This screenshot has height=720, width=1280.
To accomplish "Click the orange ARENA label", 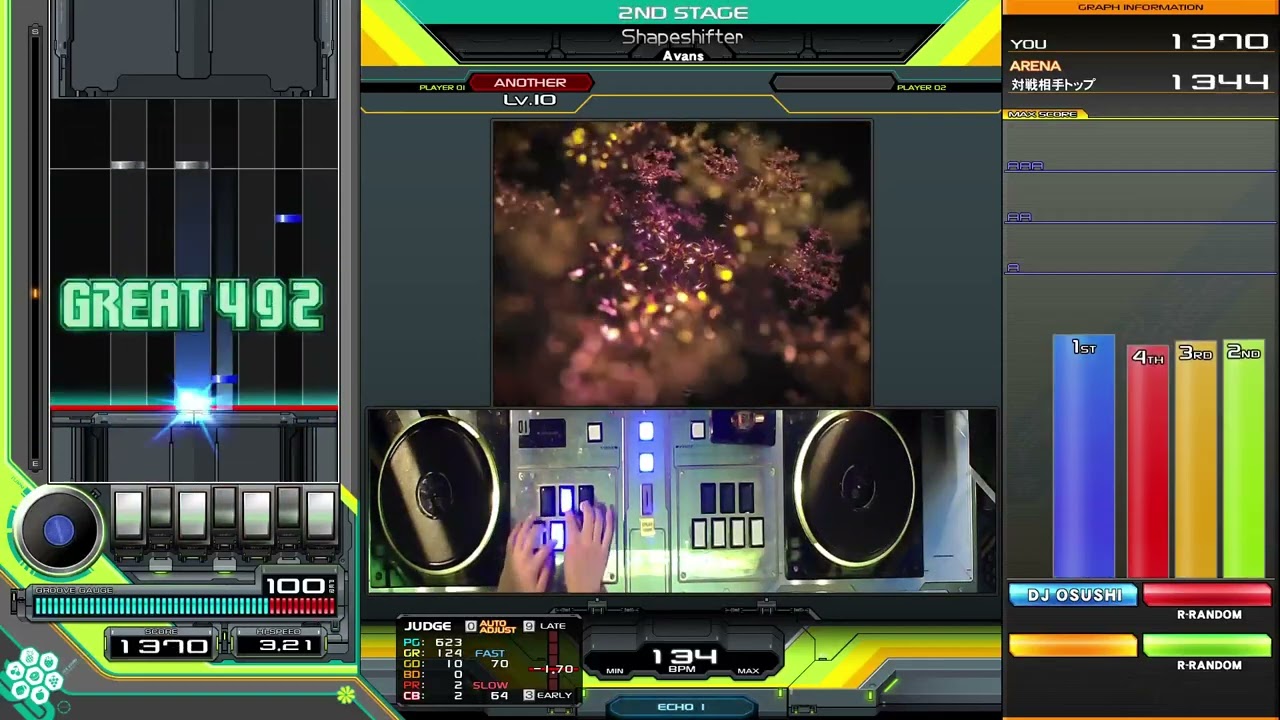I will tap(1035, 66).
